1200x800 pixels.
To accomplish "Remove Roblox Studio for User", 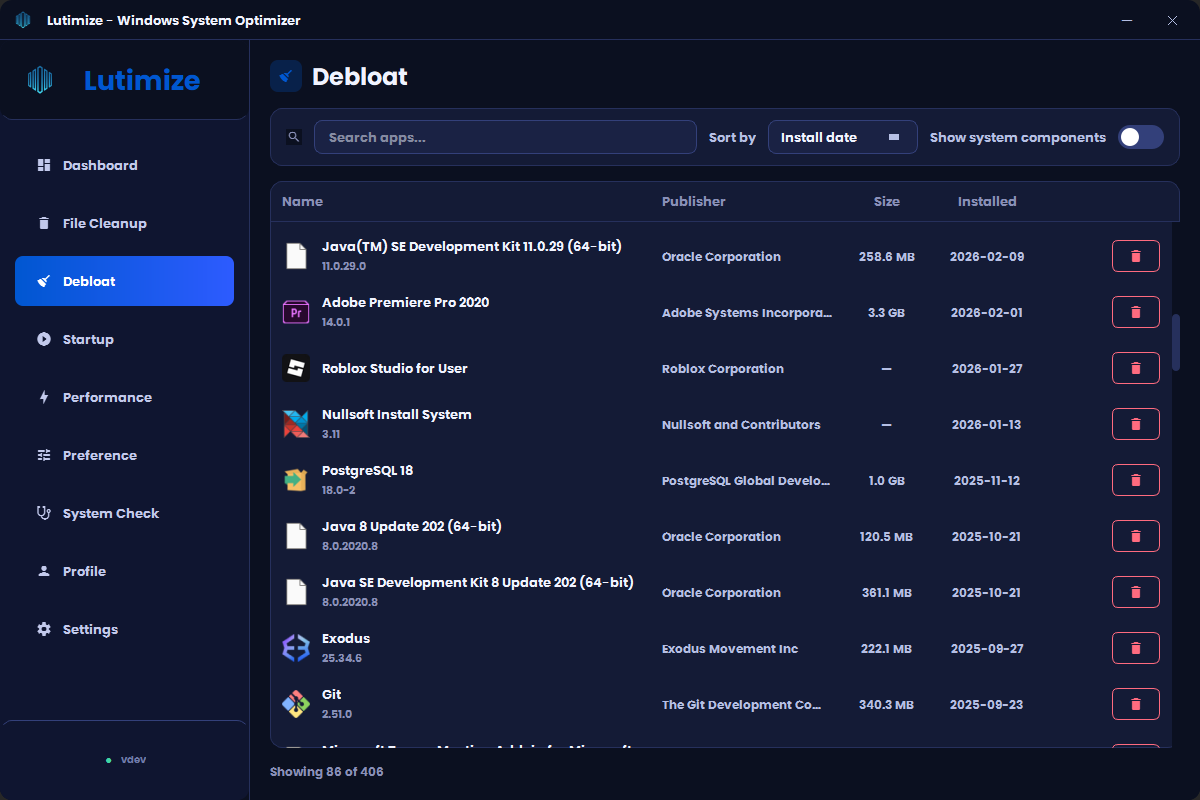I will (x=1135, y=368).
